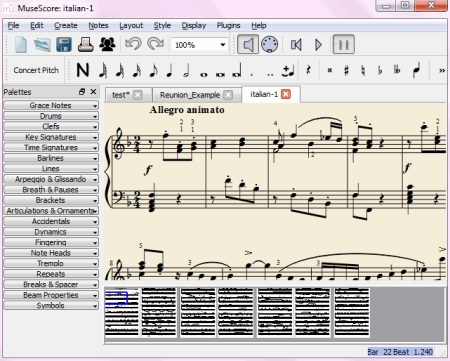Apply a double sharp accidental

[330, 70]
